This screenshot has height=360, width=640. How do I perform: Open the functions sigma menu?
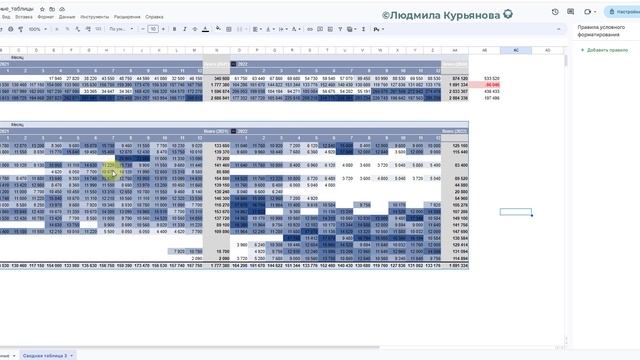pos(363,29)
